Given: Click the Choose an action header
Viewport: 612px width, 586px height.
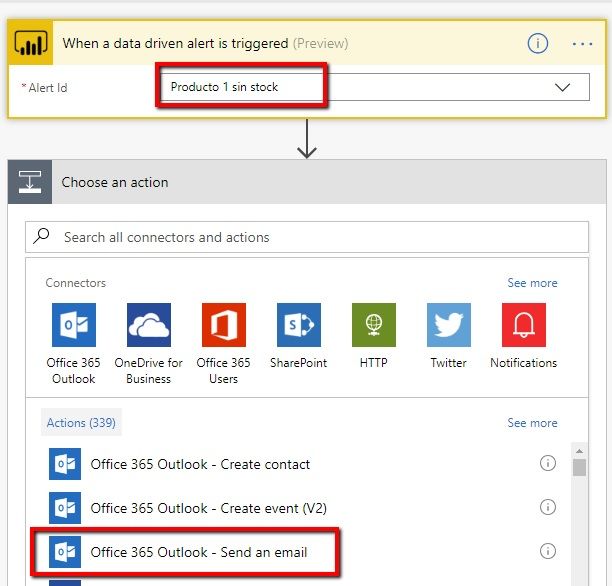Looking at the screenshot, I should [307, 182].
